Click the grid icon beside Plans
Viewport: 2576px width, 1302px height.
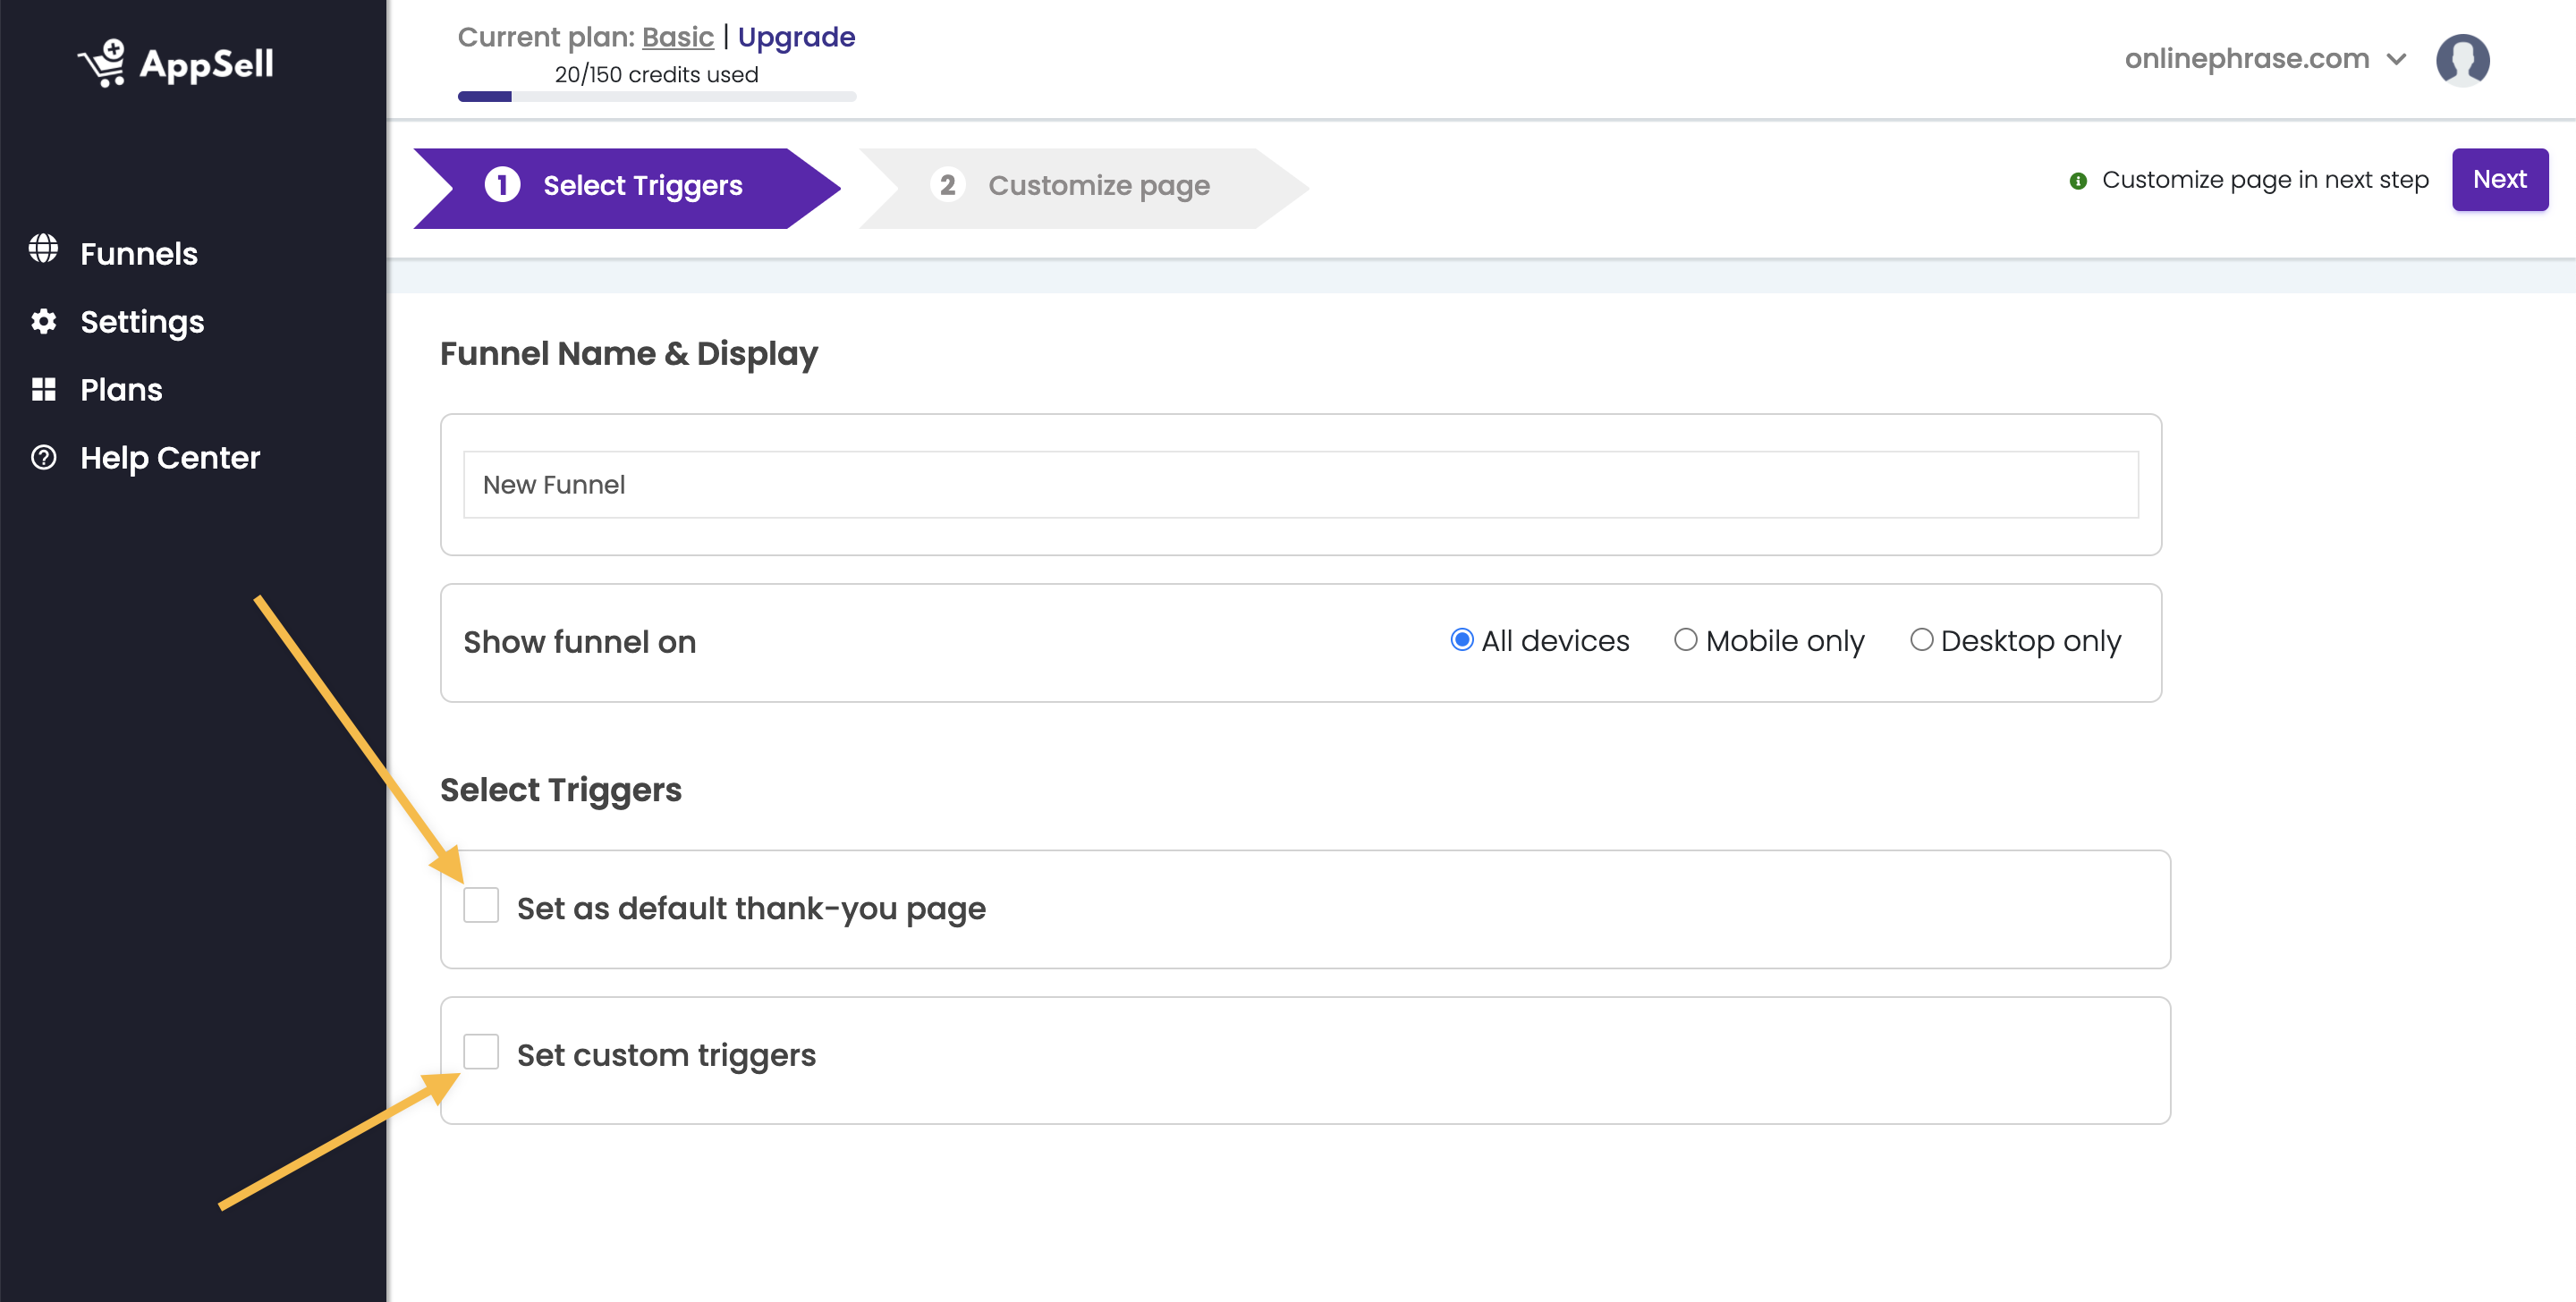(43, 389)
